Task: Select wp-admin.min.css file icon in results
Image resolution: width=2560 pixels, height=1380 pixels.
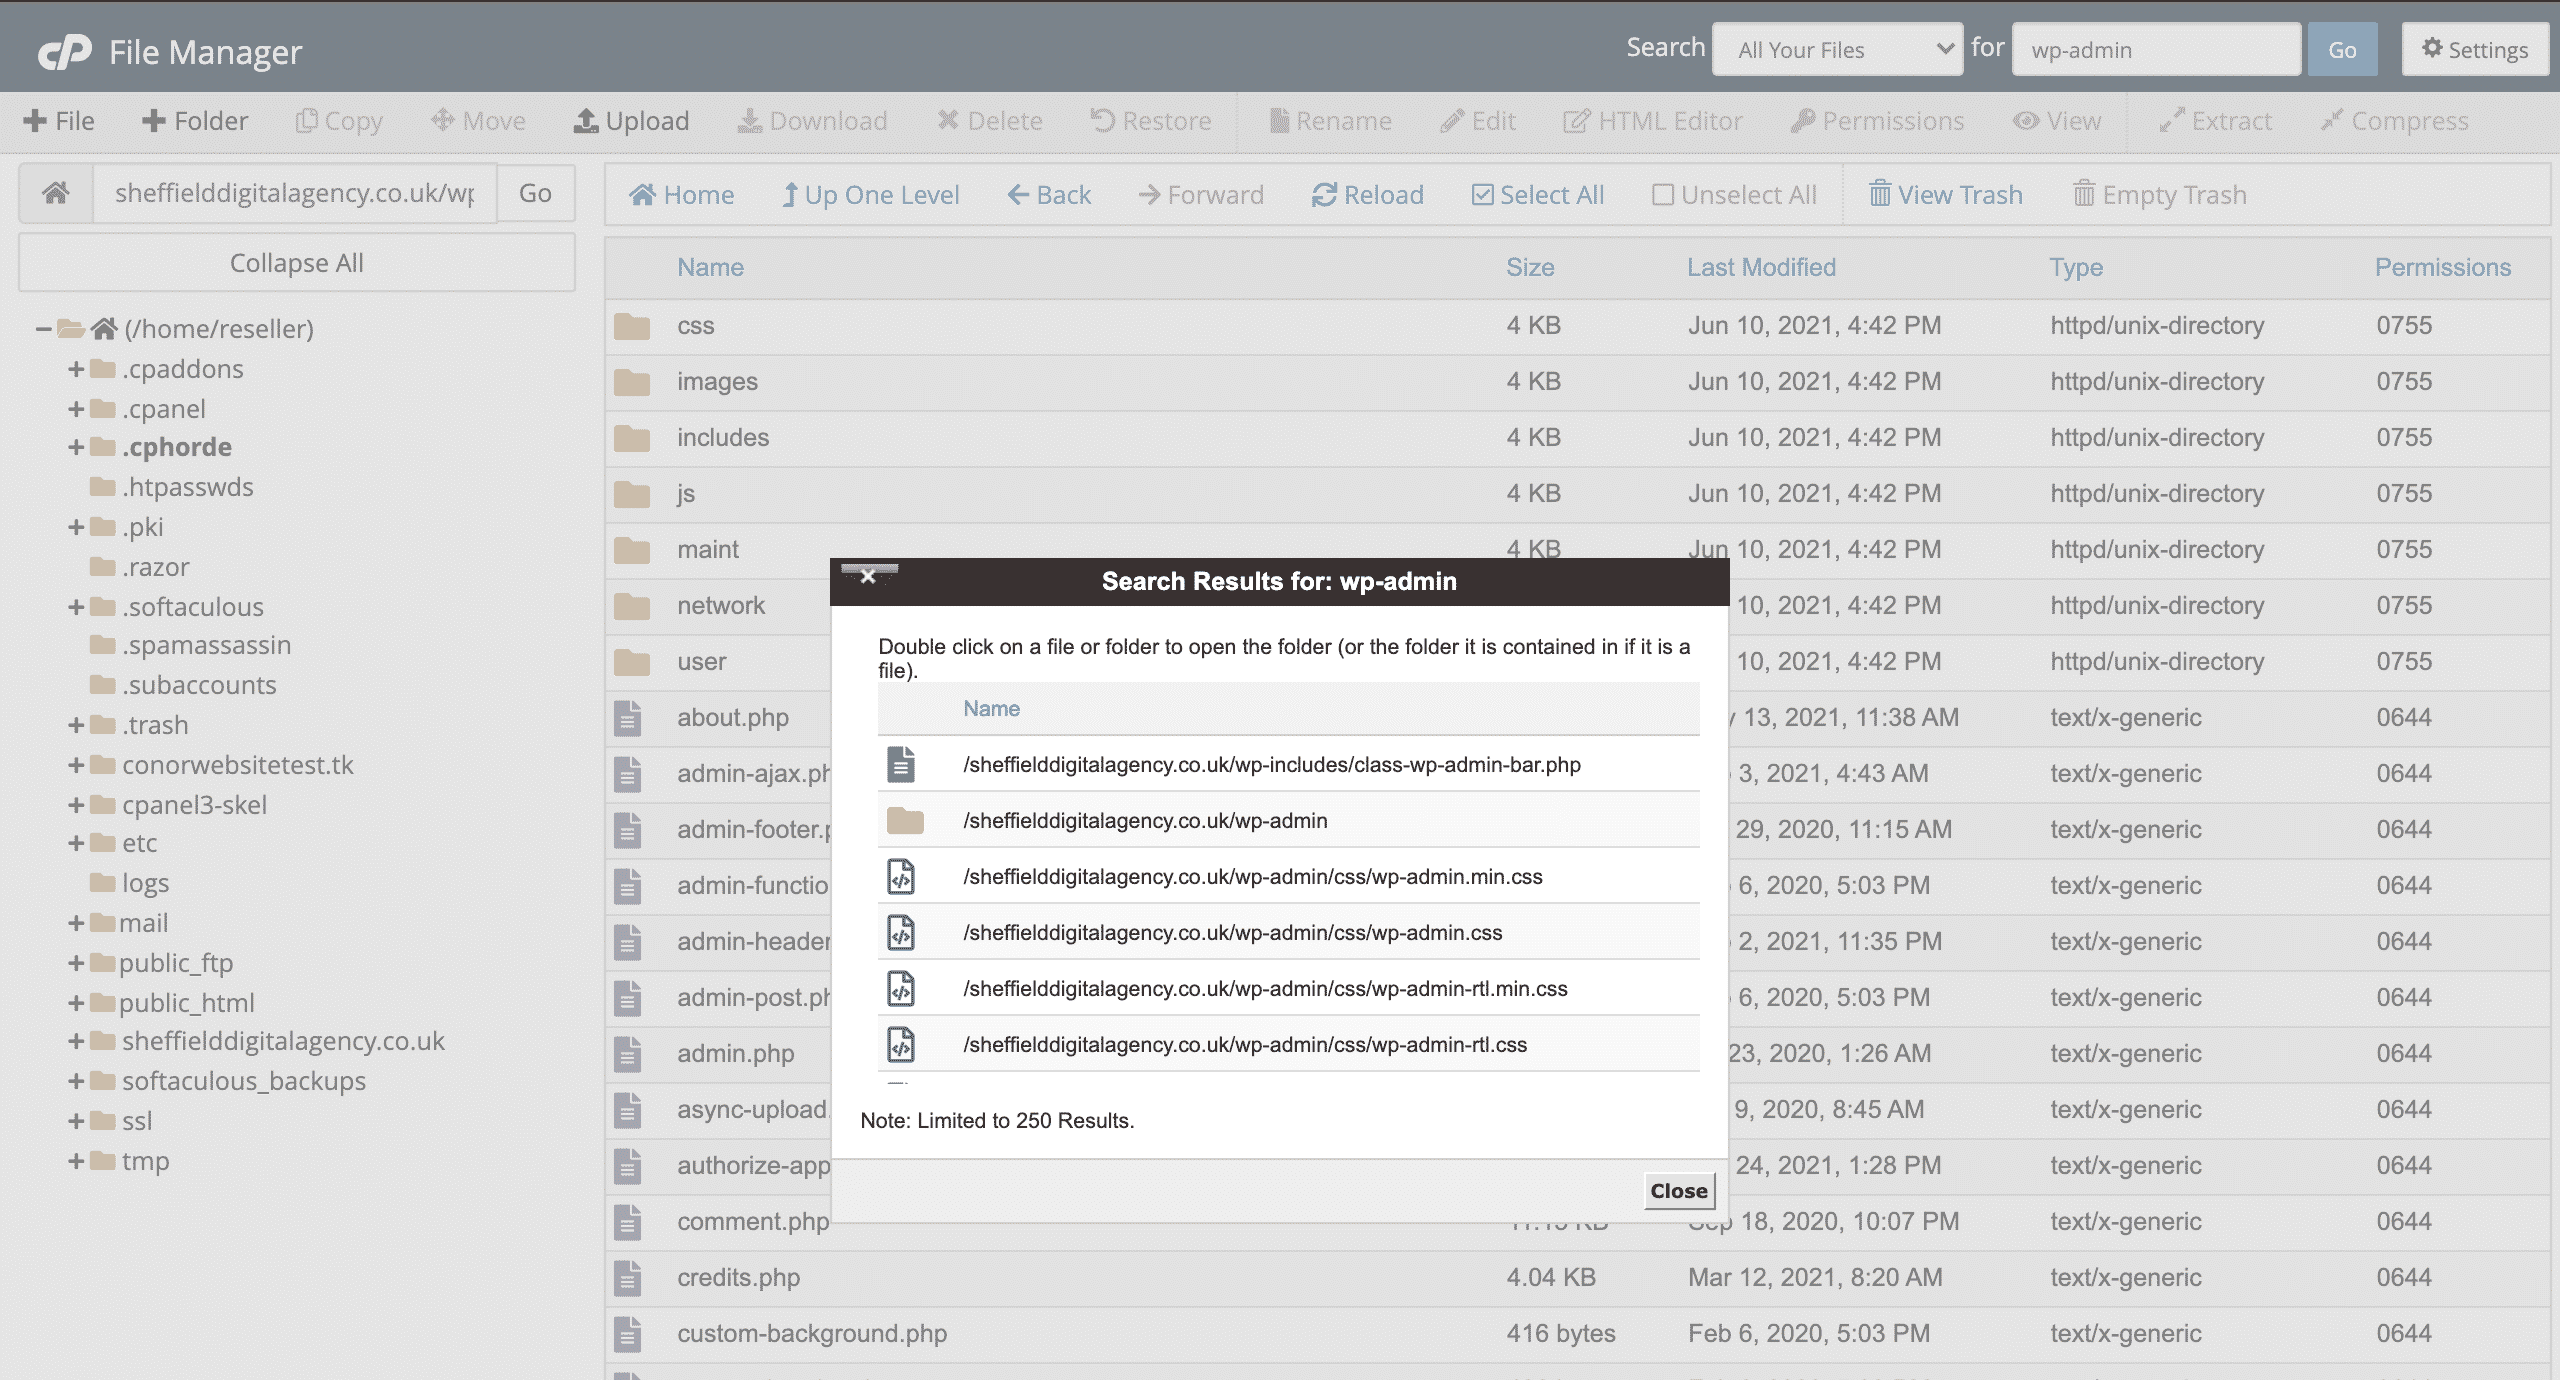Action: pos(901,877)
